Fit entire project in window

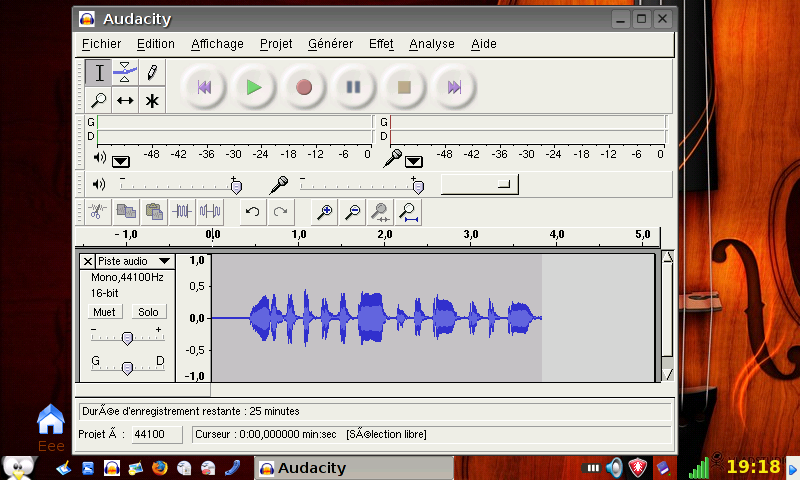pyautogui.click(x=409, y=211)
